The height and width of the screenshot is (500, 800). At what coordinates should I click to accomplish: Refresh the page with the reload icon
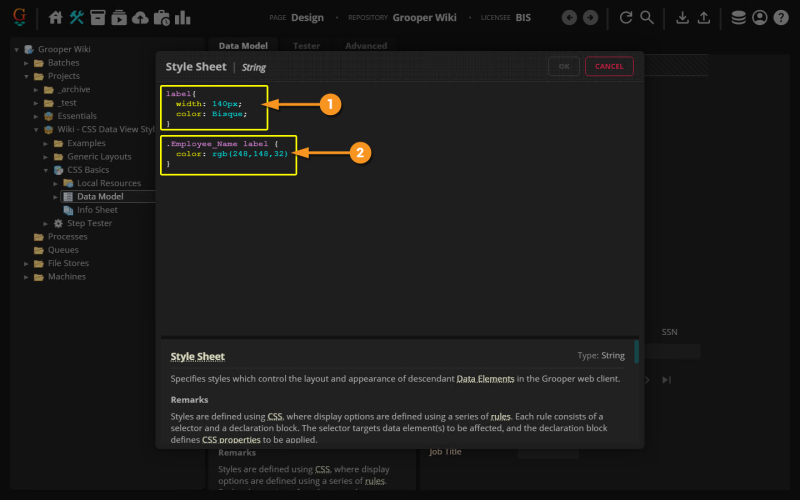[x=626, y=18]
